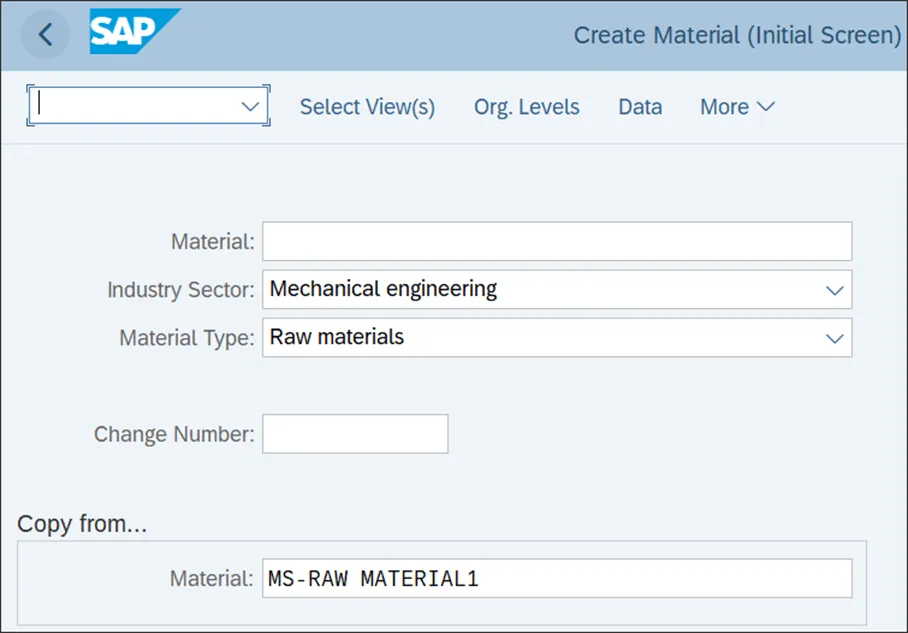Viewport: 908px width, 633px height.
Task: Click the Data toolbar item
Action: click(640, 107)
